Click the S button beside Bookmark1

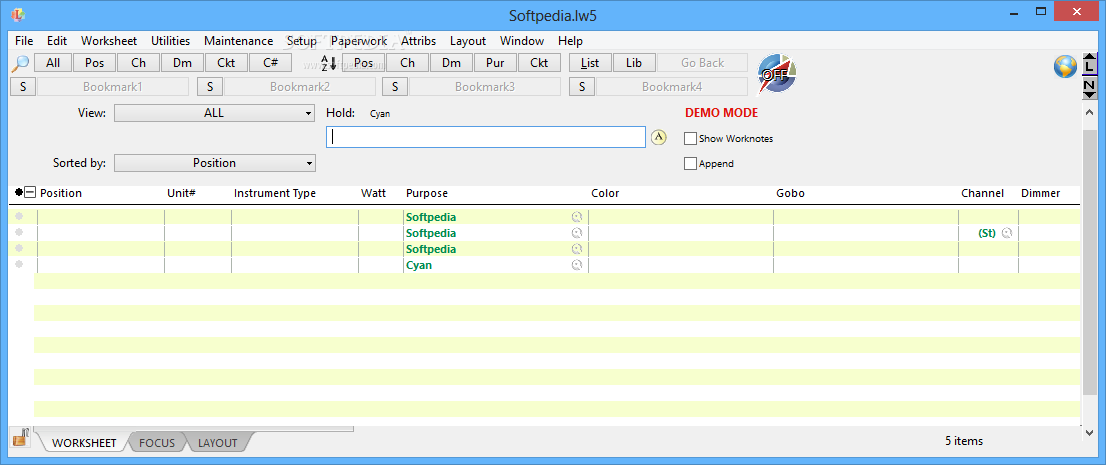[x=23, y=87]
